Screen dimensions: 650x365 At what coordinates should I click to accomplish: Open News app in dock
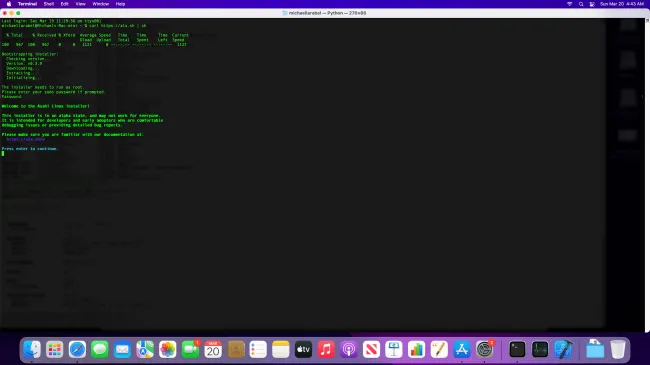[x=371, y=349]
